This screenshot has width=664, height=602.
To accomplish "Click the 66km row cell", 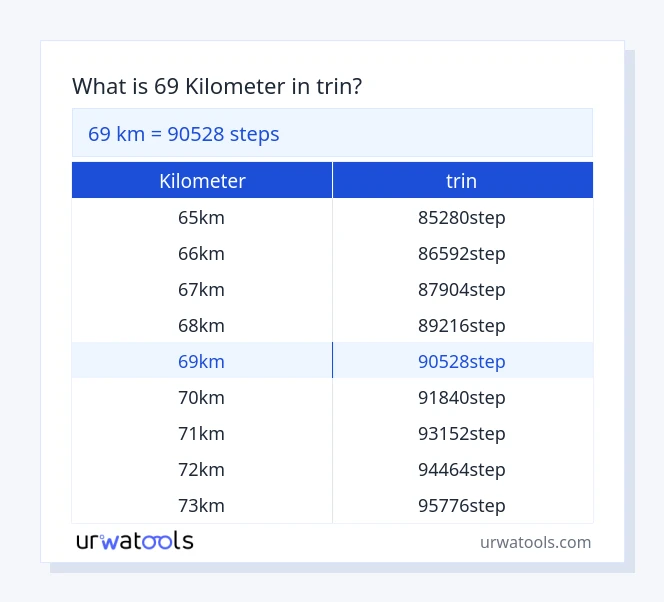I will pyautogui.click(x=201, y=253).
